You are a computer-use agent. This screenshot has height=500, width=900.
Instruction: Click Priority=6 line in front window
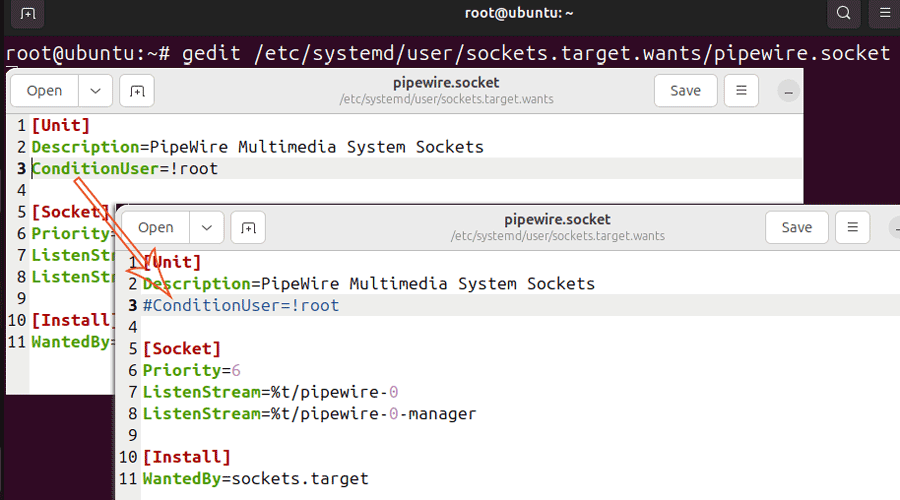[x=192, y=370]
